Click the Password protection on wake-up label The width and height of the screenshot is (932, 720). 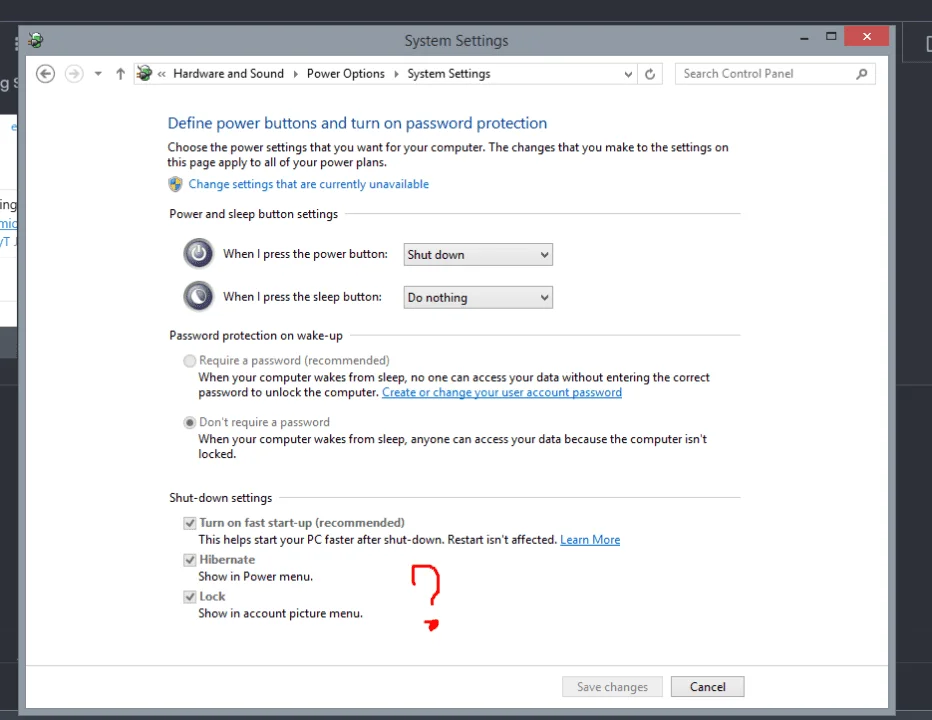point(256,335)
